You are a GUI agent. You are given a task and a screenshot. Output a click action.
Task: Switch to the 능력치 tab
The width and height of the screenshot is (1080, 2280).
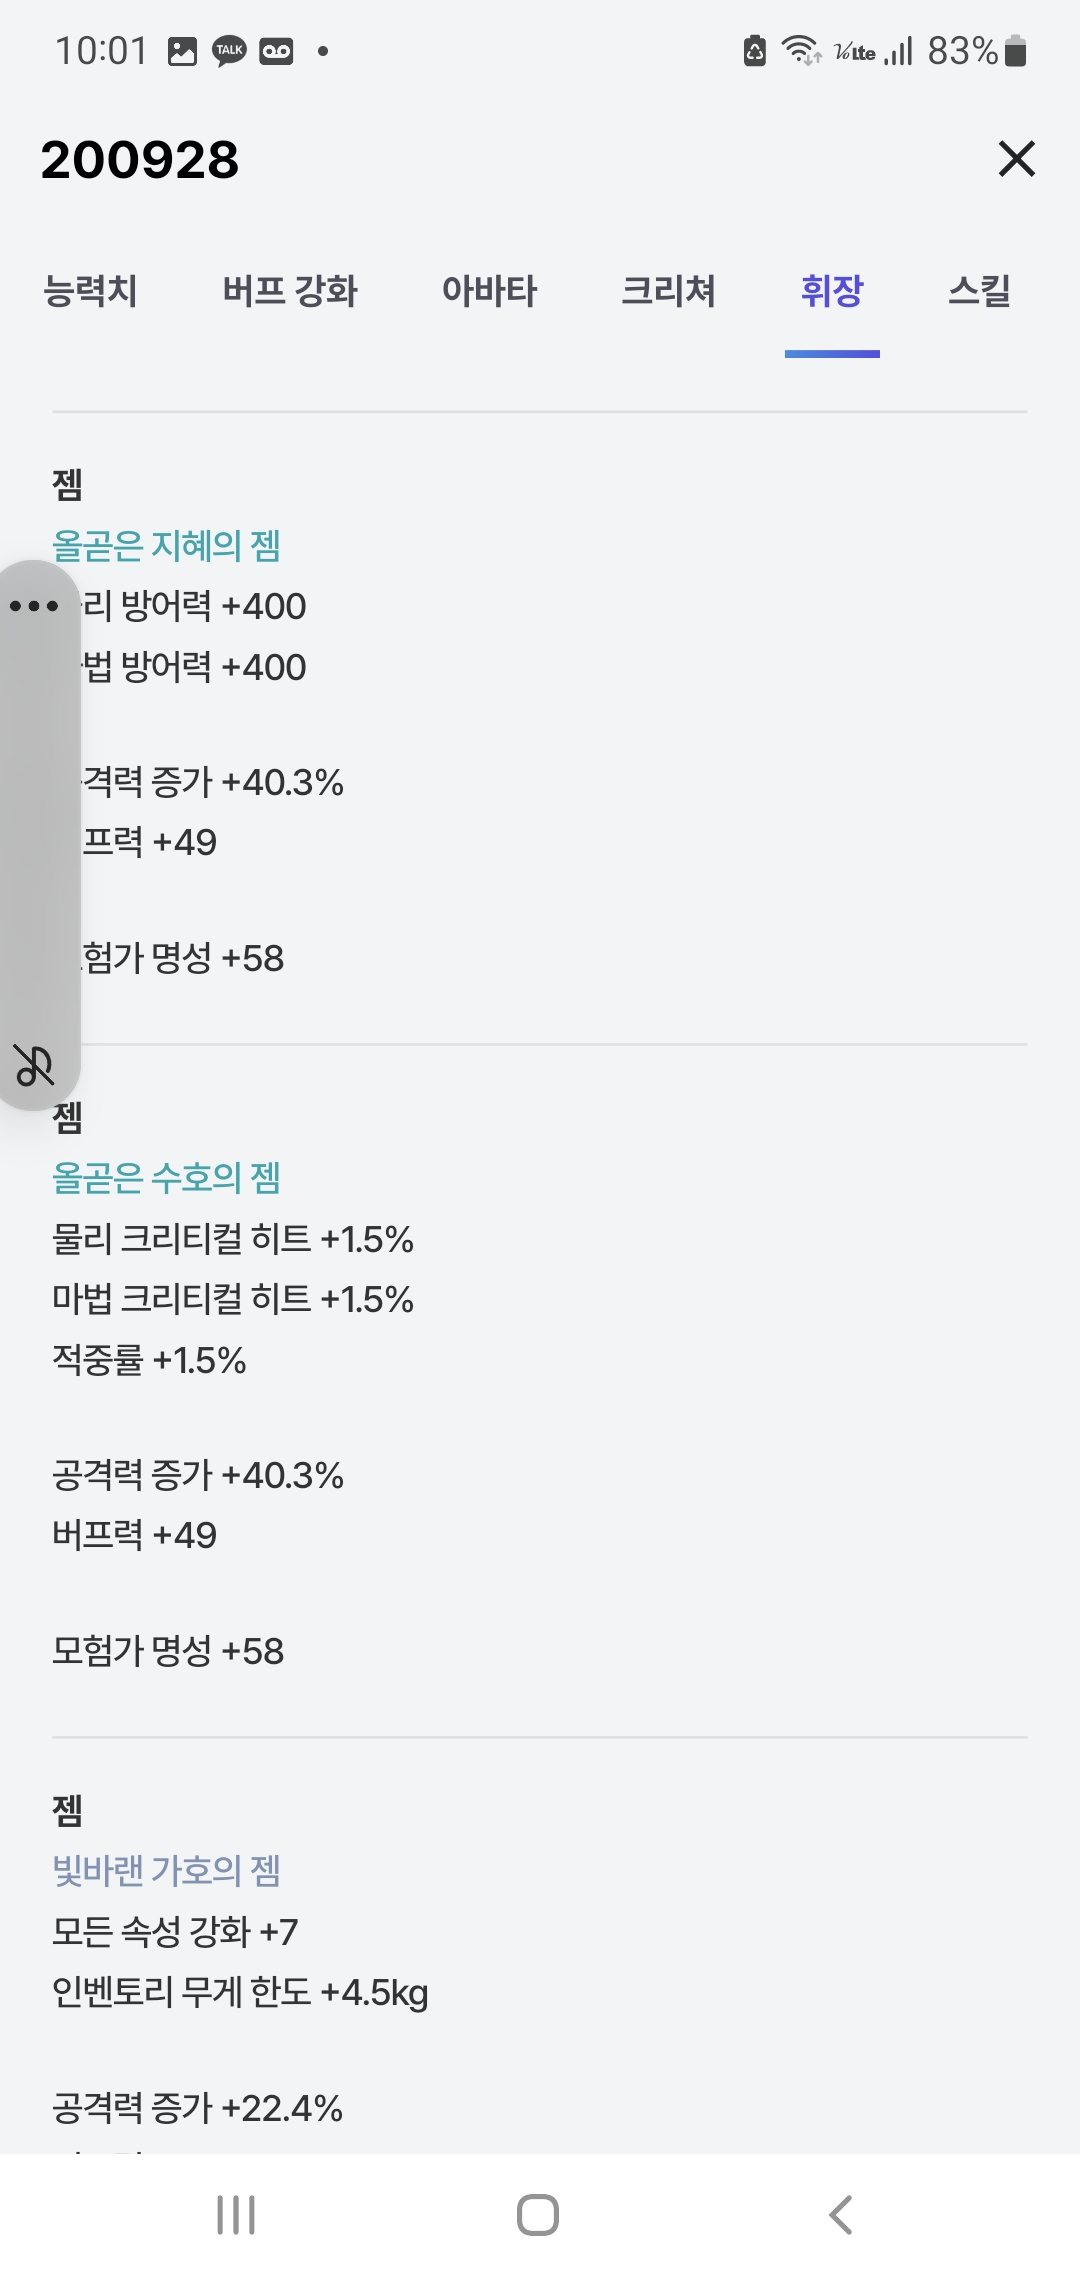coord(90,291)
